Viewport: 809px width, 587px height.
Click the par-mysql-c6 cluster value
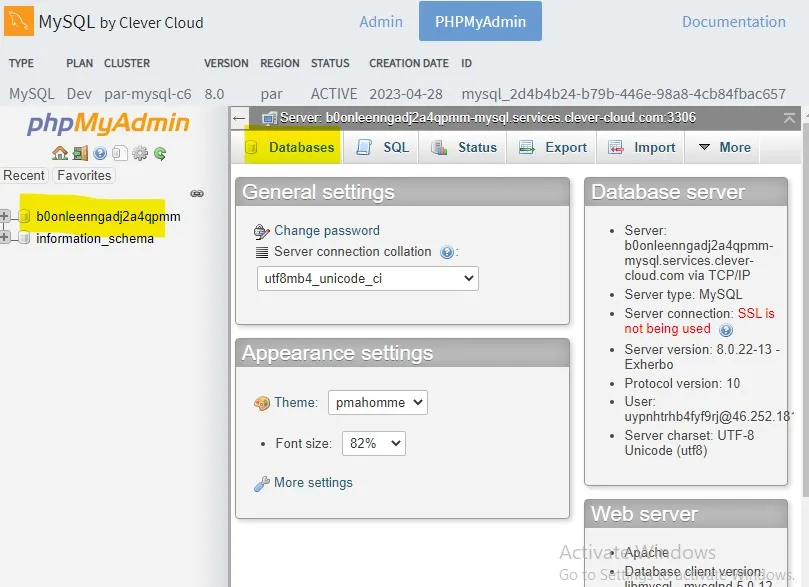click(x=148, y=94)
